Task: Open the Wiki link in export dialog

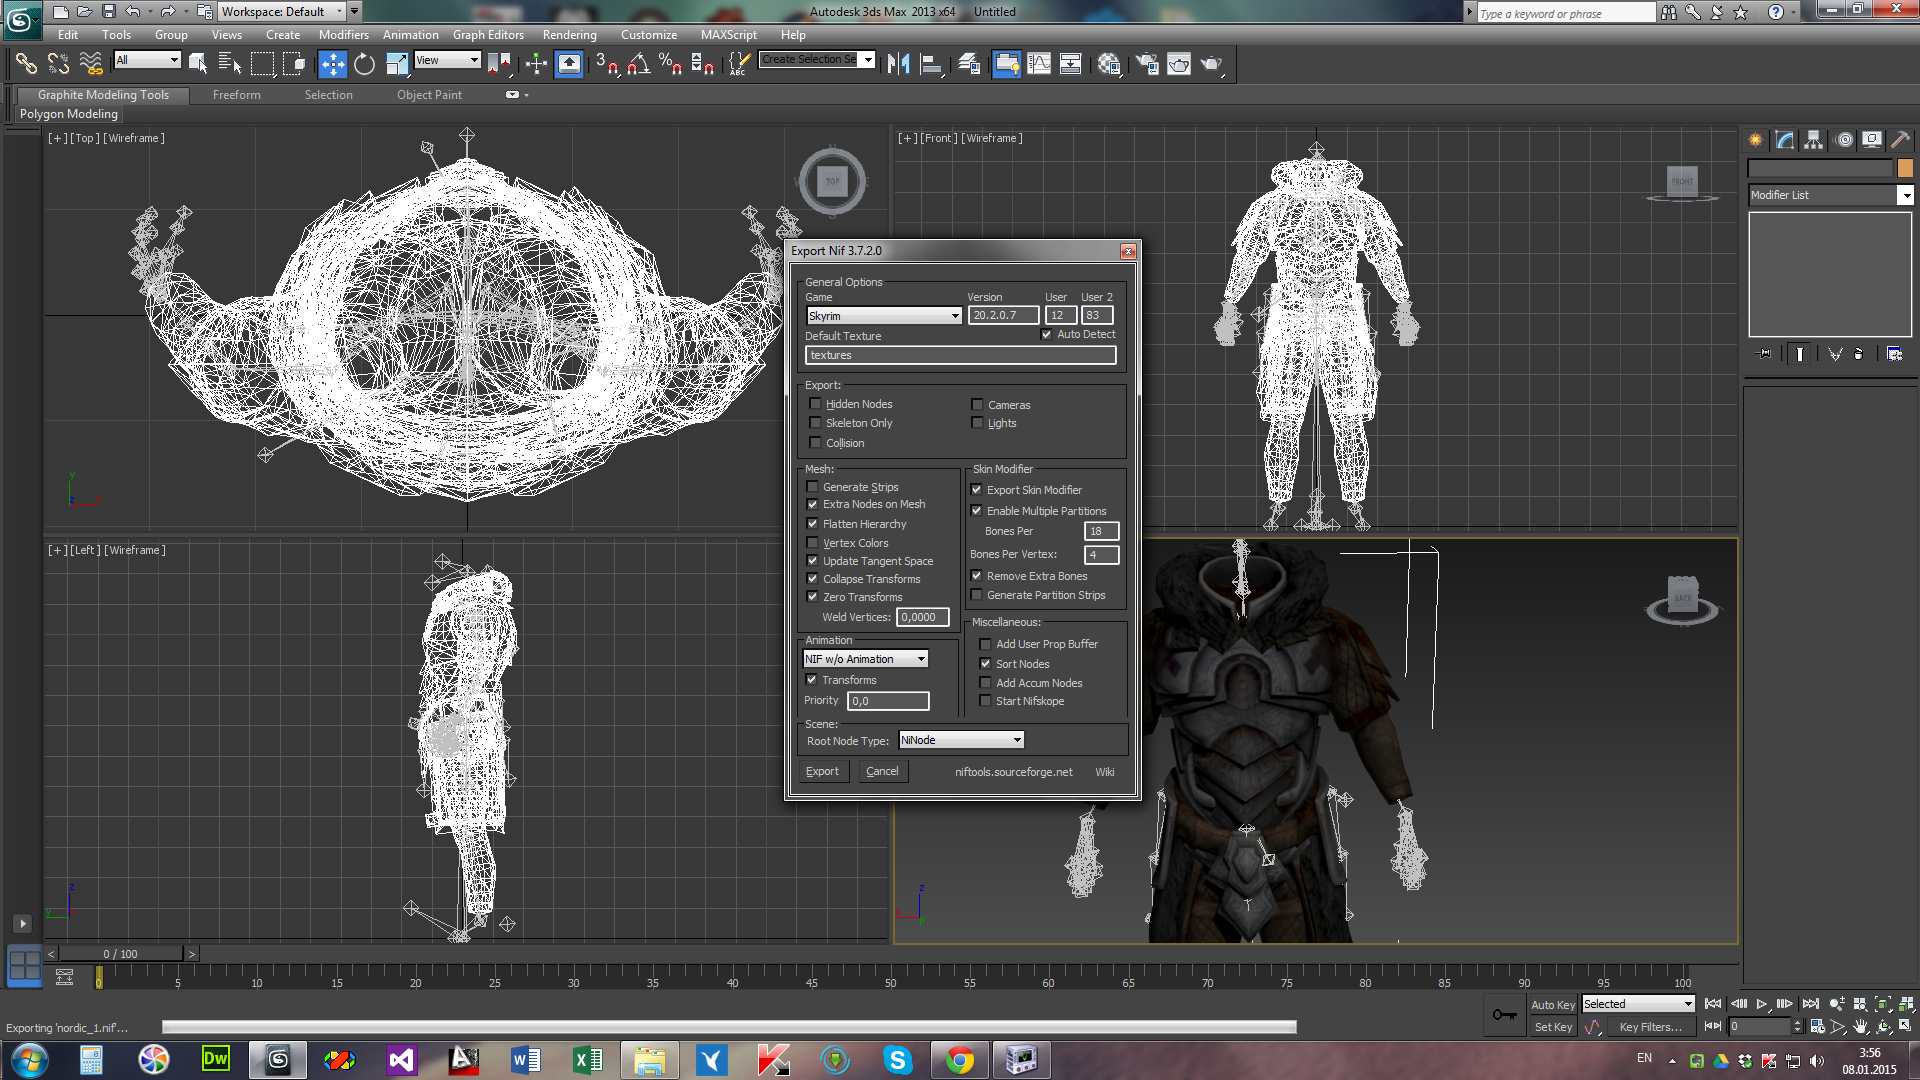Action: [x=1104, y=772]
